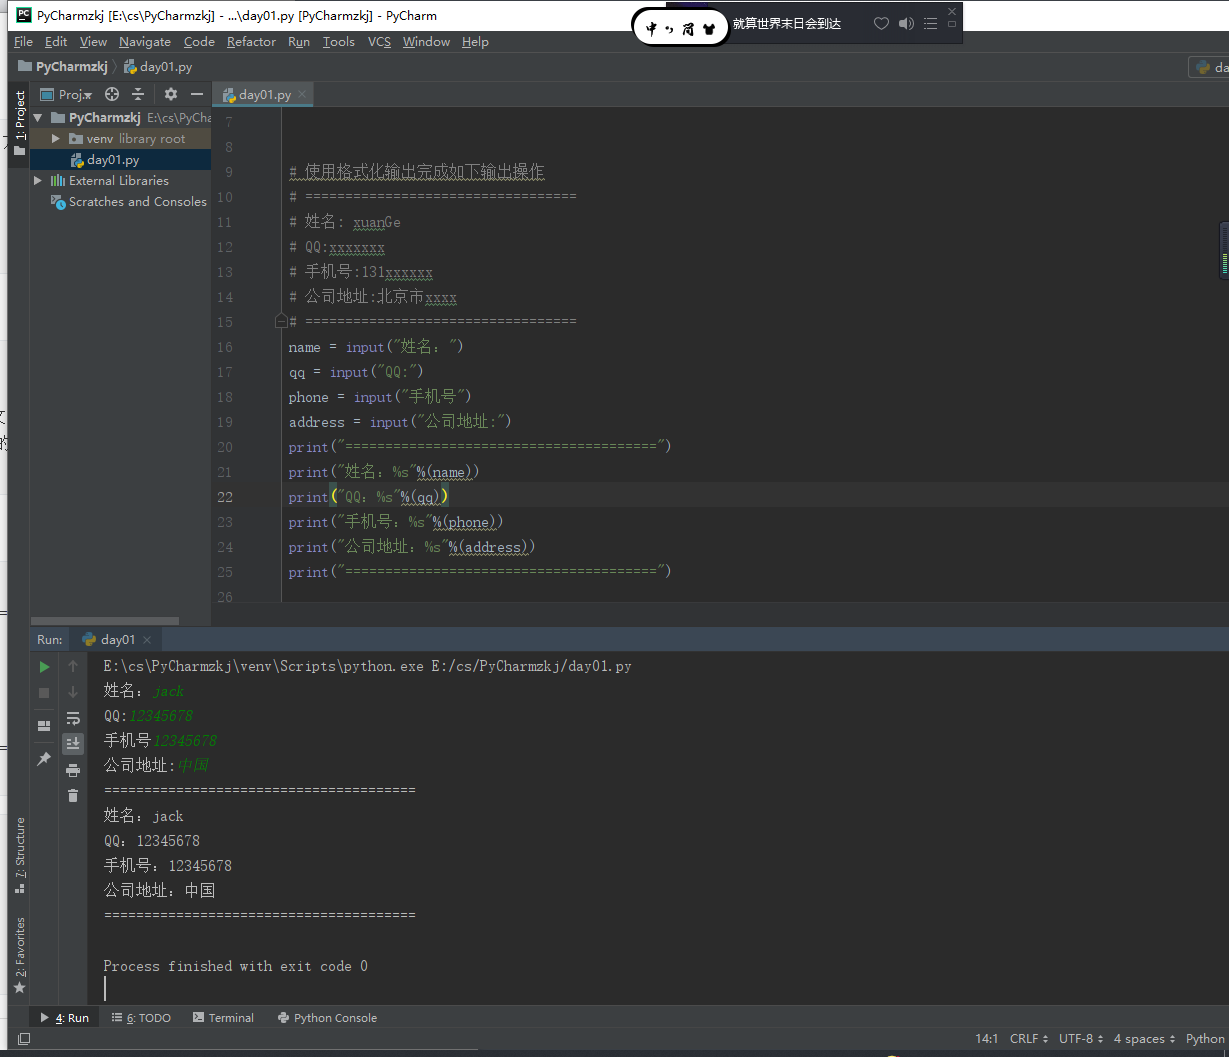Toggle the 7: Structure side tab
Viewport: 1229px width, 1057px height.
[x=19, y=855]
